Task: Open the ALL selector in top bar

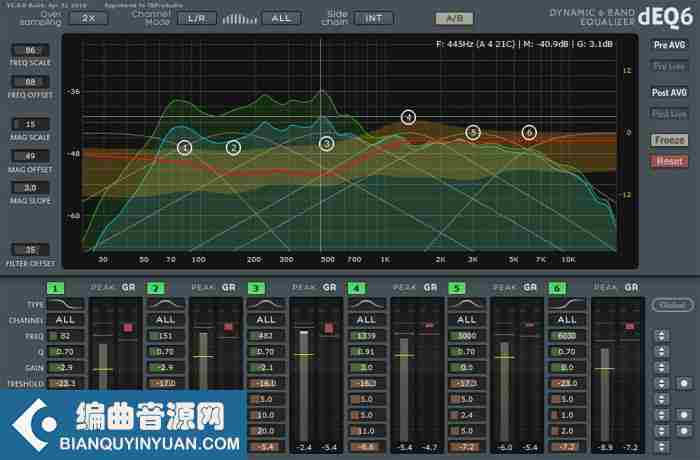Action: point(281,19)
